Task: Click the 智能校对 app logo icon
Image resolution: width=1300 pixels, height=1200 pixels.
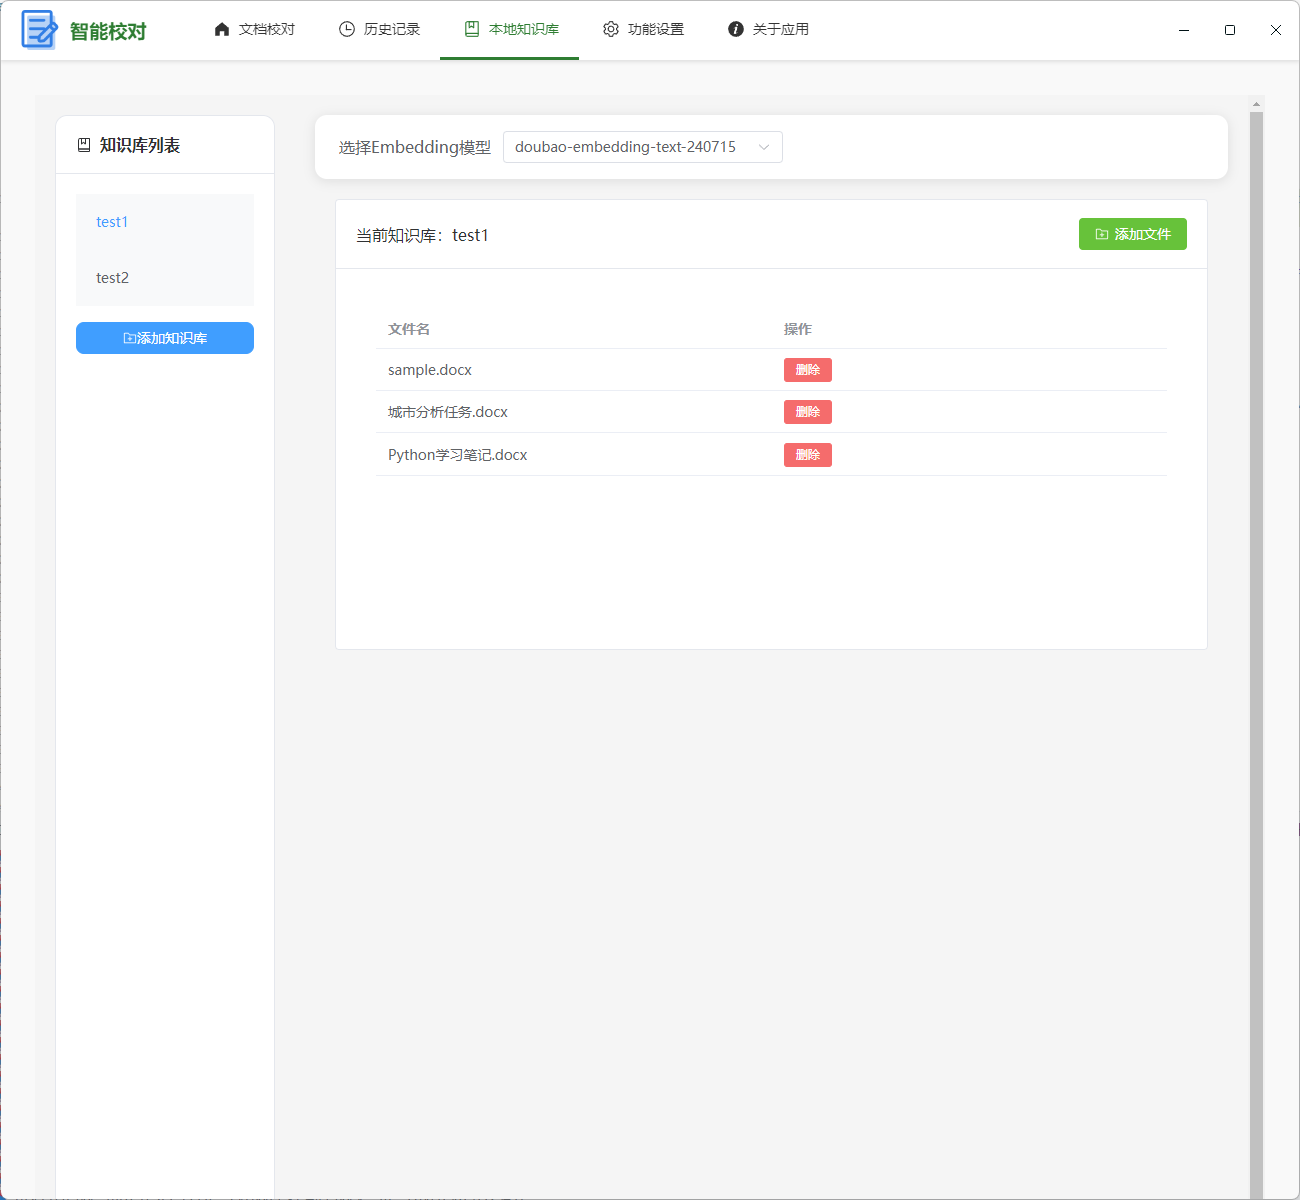Action: click(x=39, y=30)
